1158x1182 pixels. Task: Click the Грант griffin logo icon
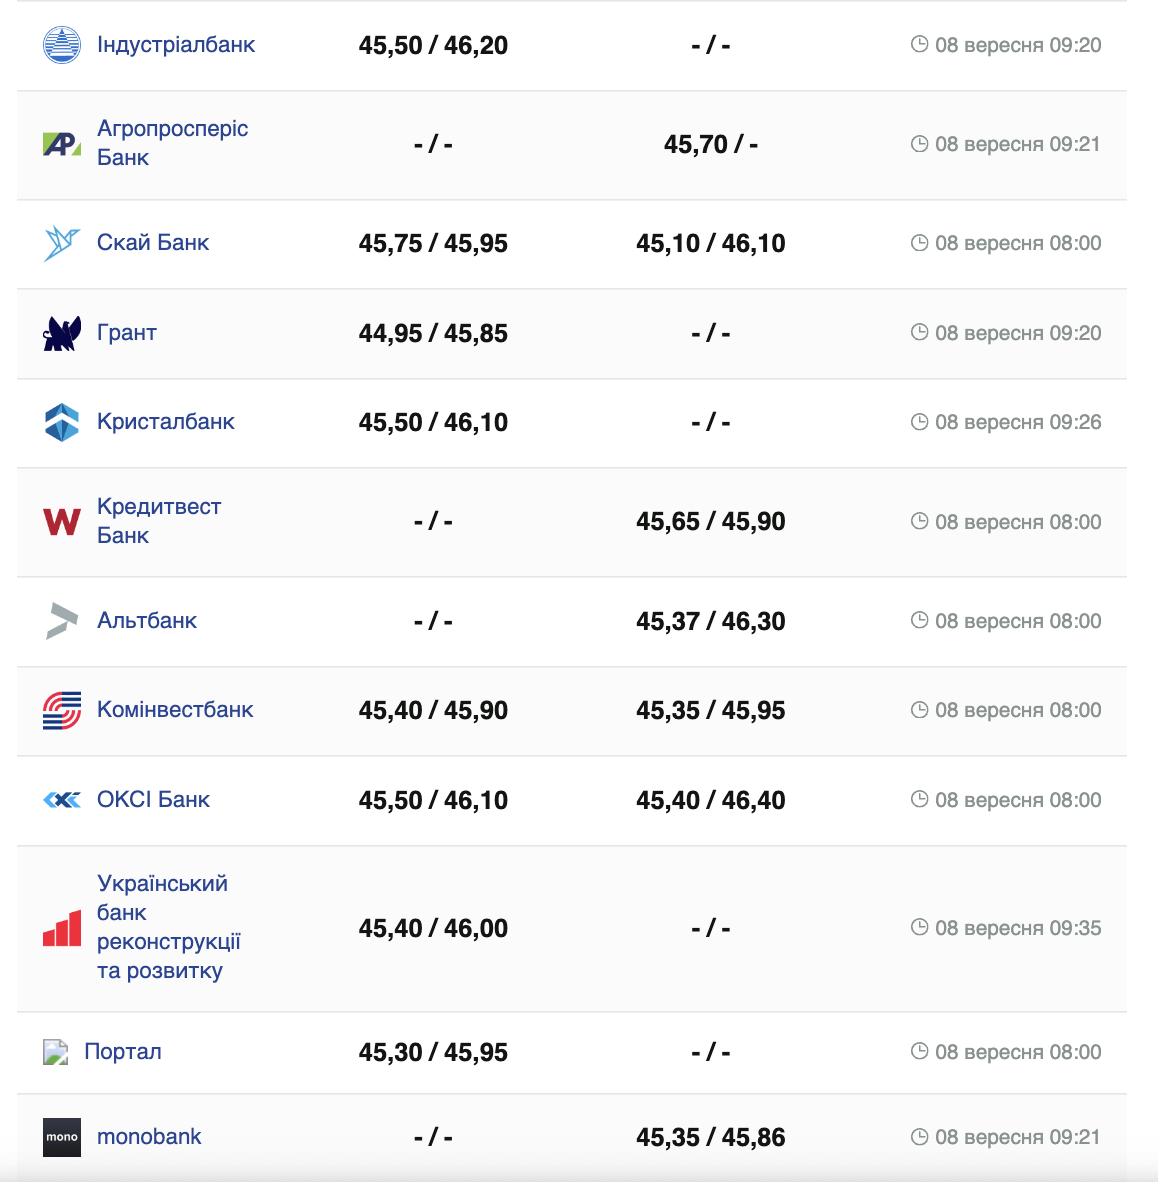click(x=62, y=333)
